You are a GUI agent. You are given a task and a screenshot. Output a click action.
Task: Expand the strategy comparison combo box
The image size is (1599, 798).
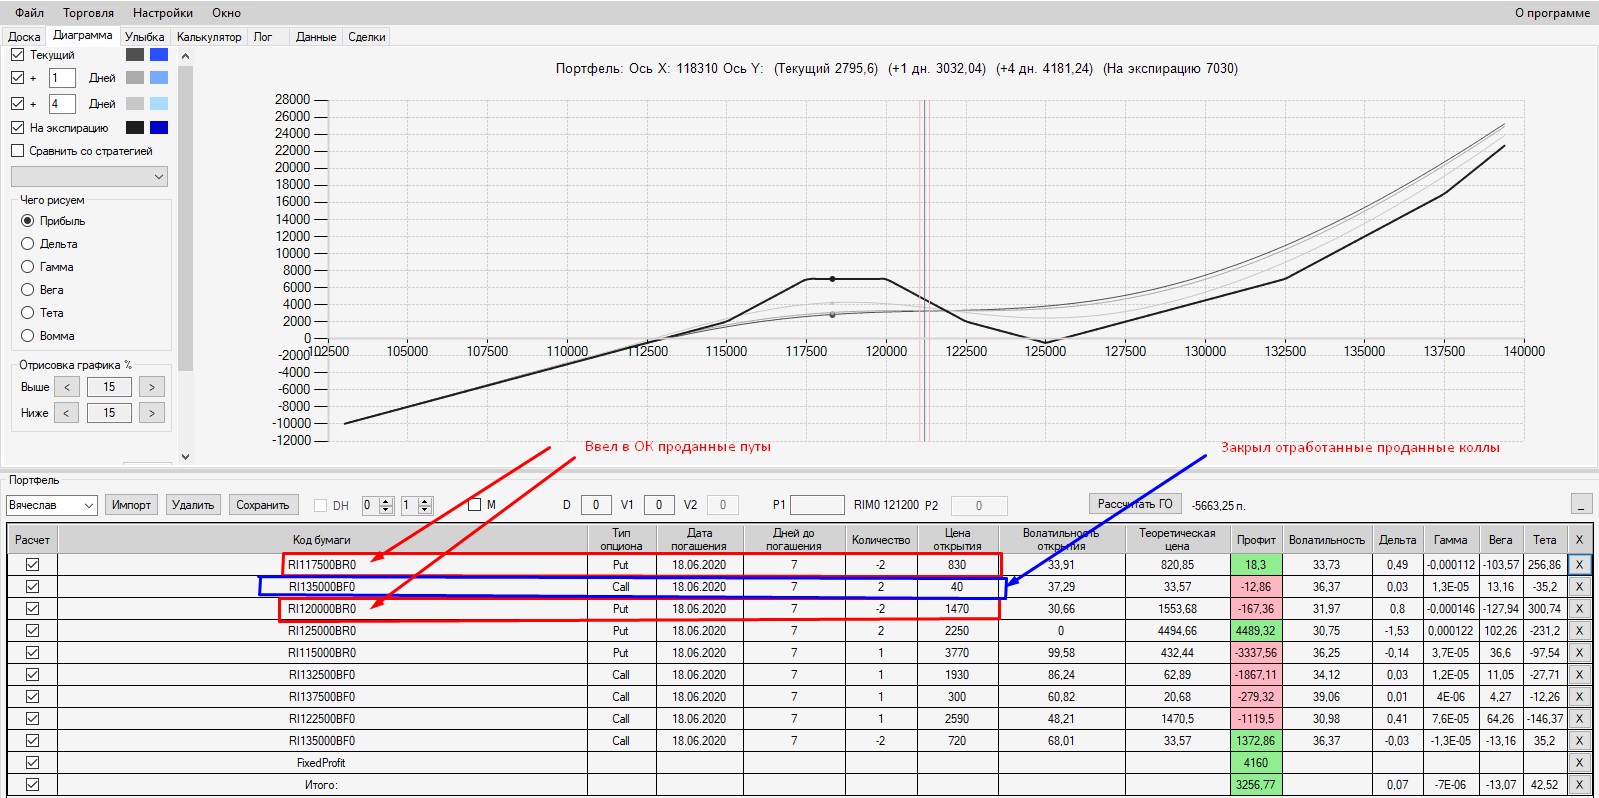pyautogui.click(x=158, y=177)
